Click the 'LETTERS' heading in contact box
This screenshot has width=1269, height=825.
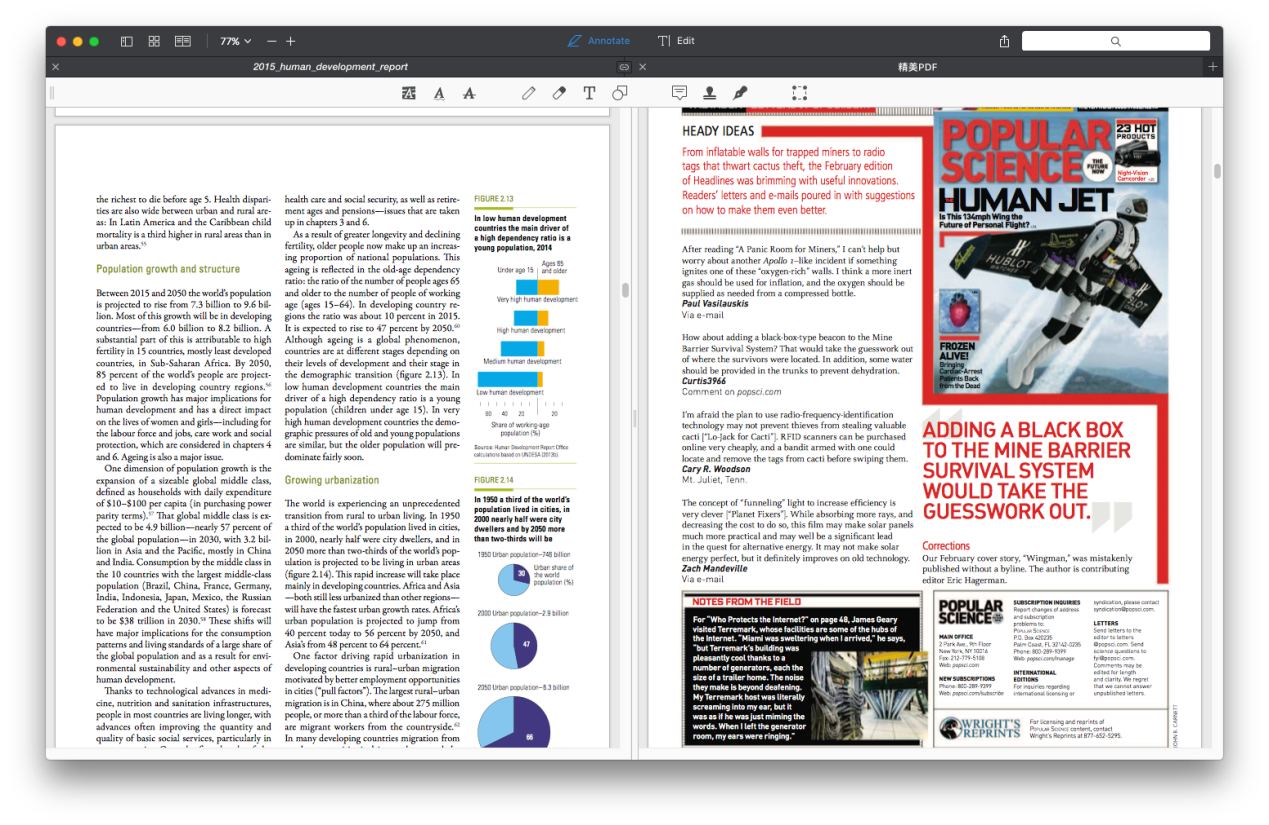[x=1106, y=623]
